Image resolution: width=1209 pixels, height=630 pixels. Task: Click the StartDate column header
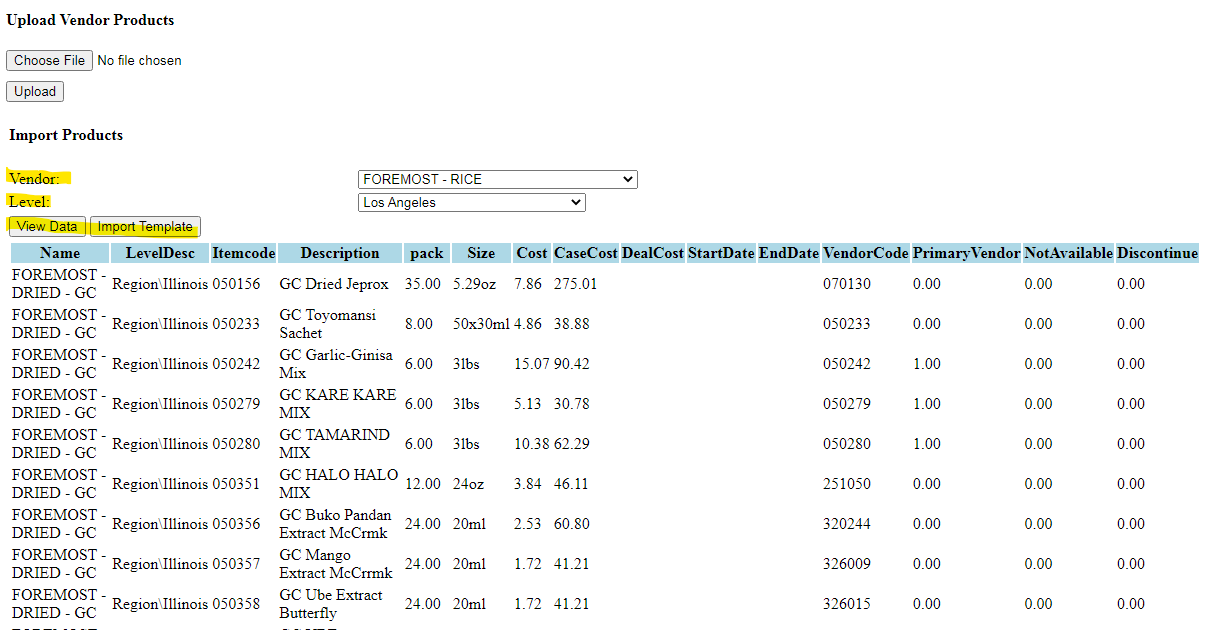click(x=721, y=253)
